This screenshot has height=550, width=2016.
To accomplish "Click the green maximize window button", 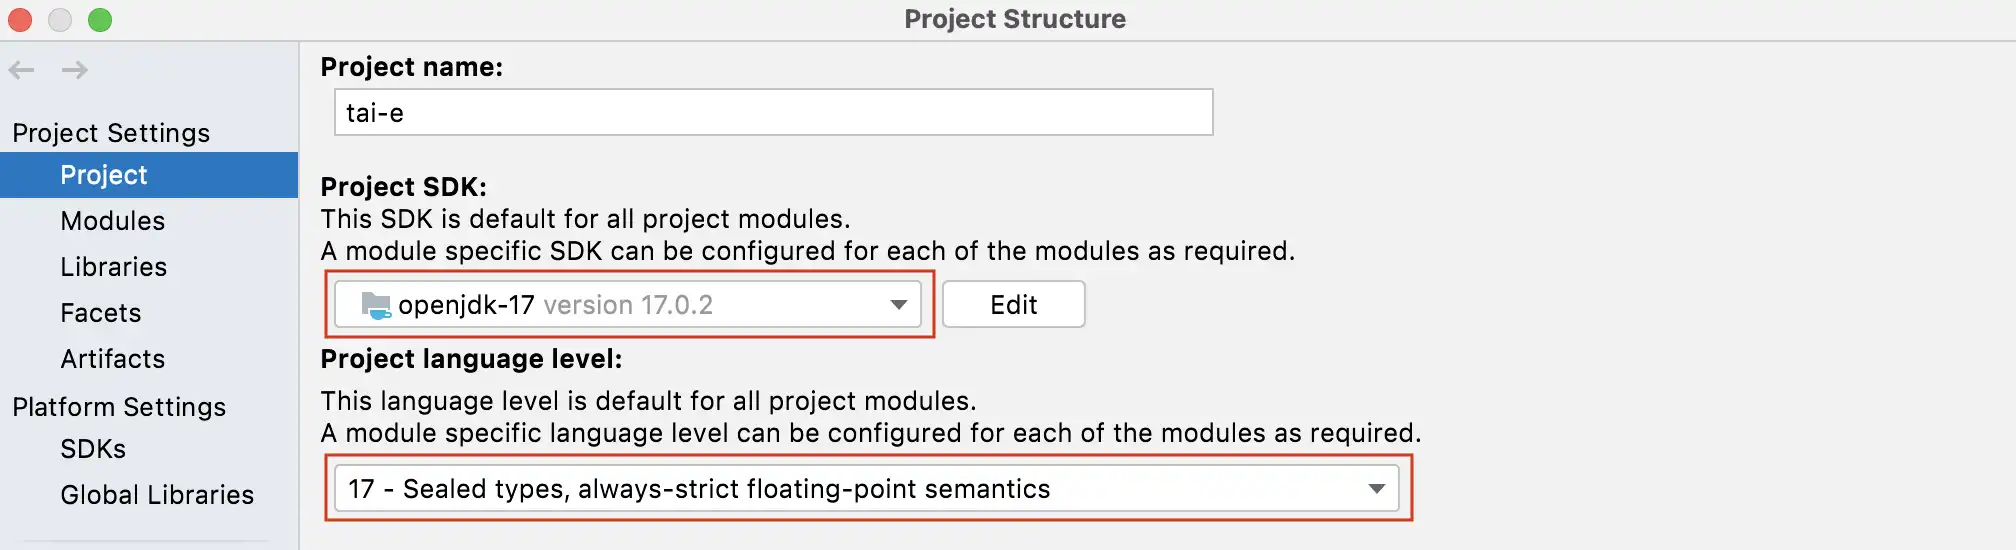I will coord(100,20).
